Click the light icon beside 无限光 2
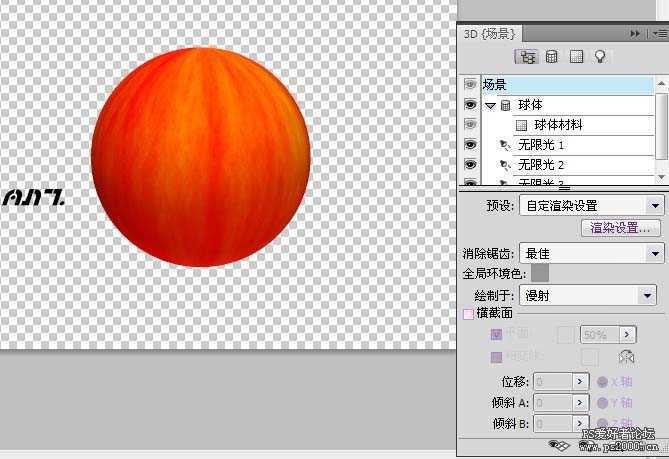Screen dimensions: 669x459 click(505, 165)
